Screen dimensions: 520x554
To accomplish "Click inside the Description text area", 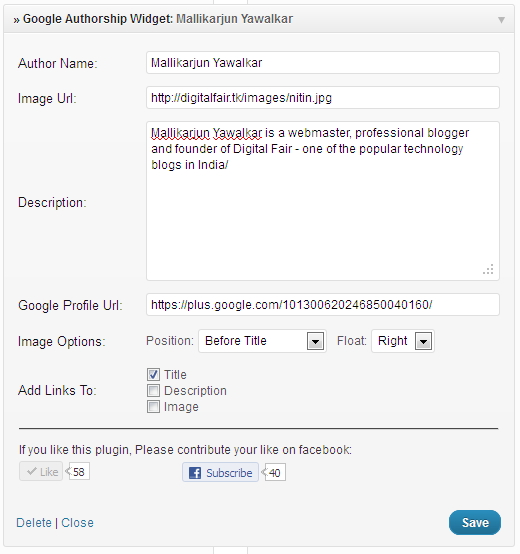I will [x=323, y=201].
